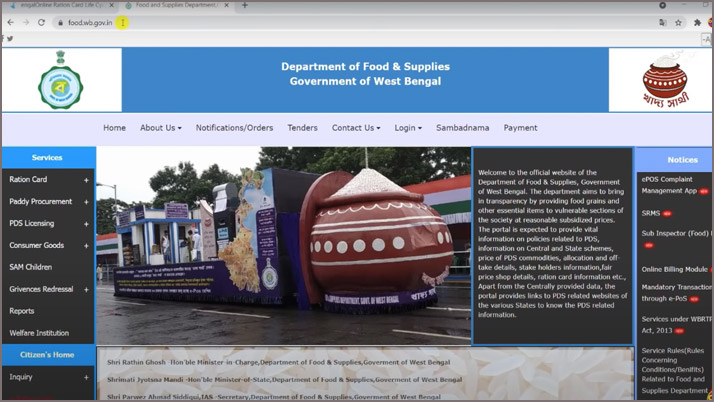The height and width of the screenshot is (402, 714).
Task: Bookmark page with the star icon
Action: tap(678, 23)
